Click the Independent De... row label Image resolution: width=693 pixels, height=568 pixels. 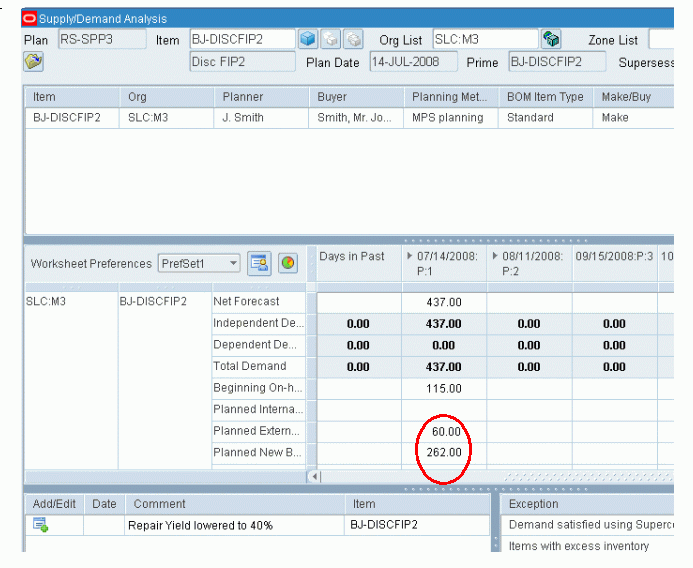[x=259, y=323]
